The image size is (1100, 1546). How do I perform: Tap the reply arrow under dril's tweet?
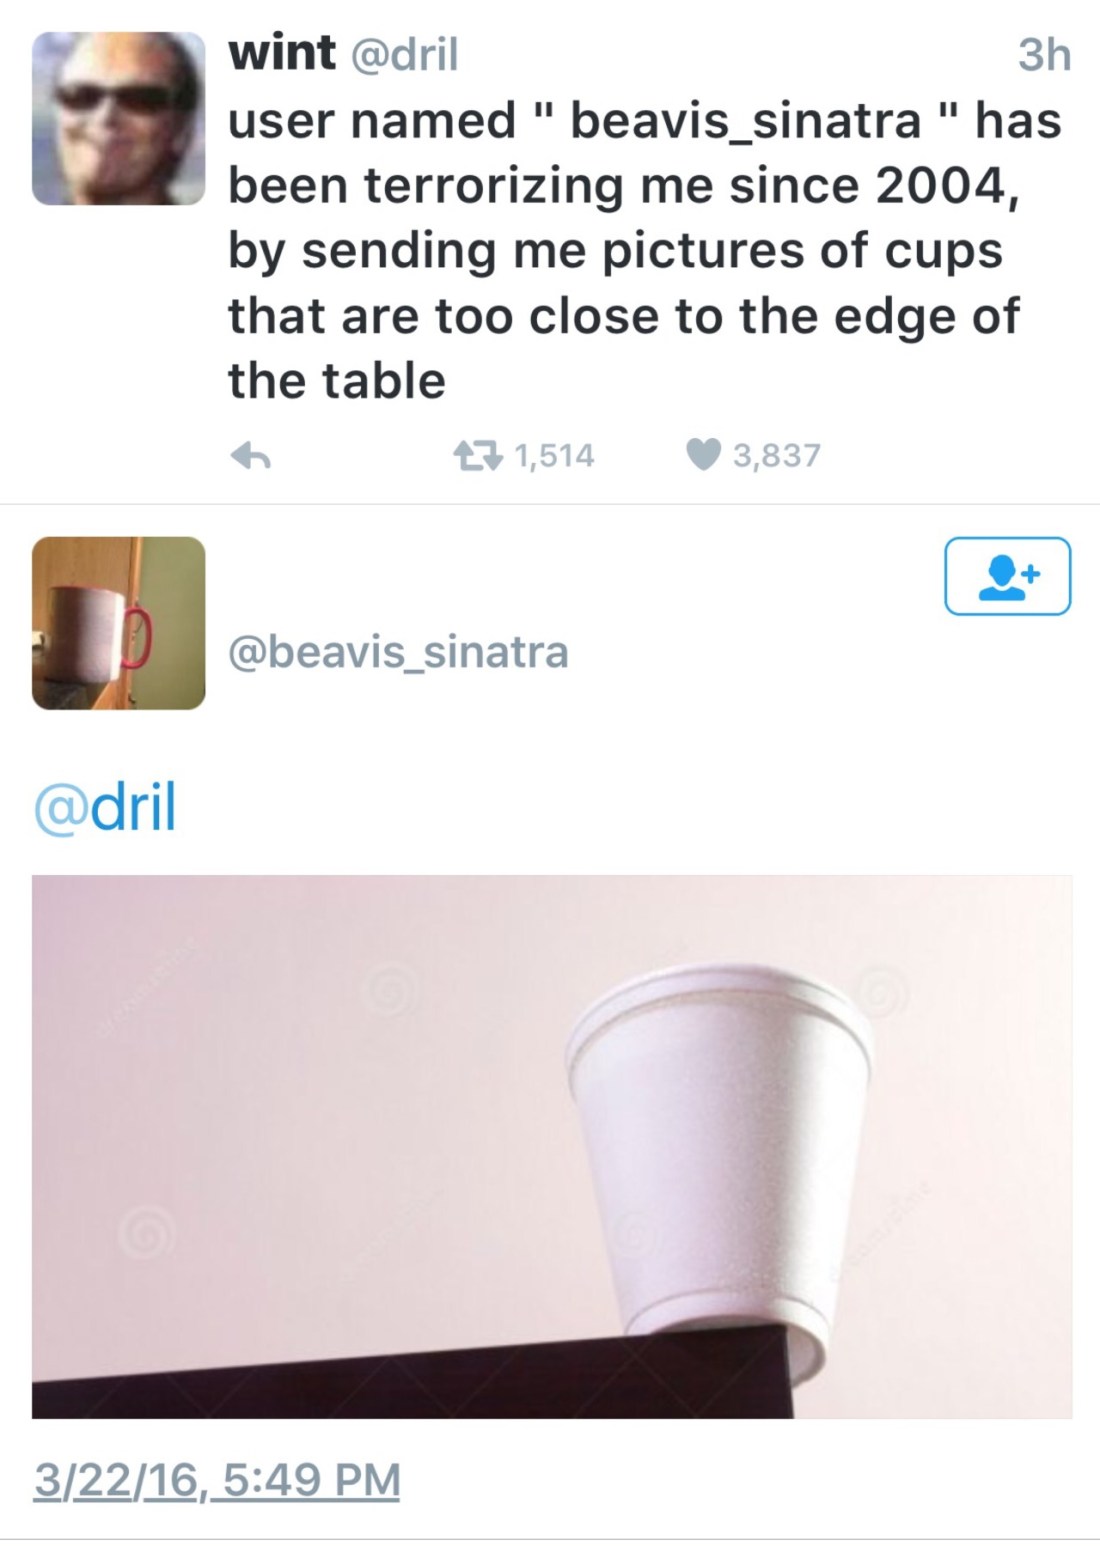click(252, 457)
